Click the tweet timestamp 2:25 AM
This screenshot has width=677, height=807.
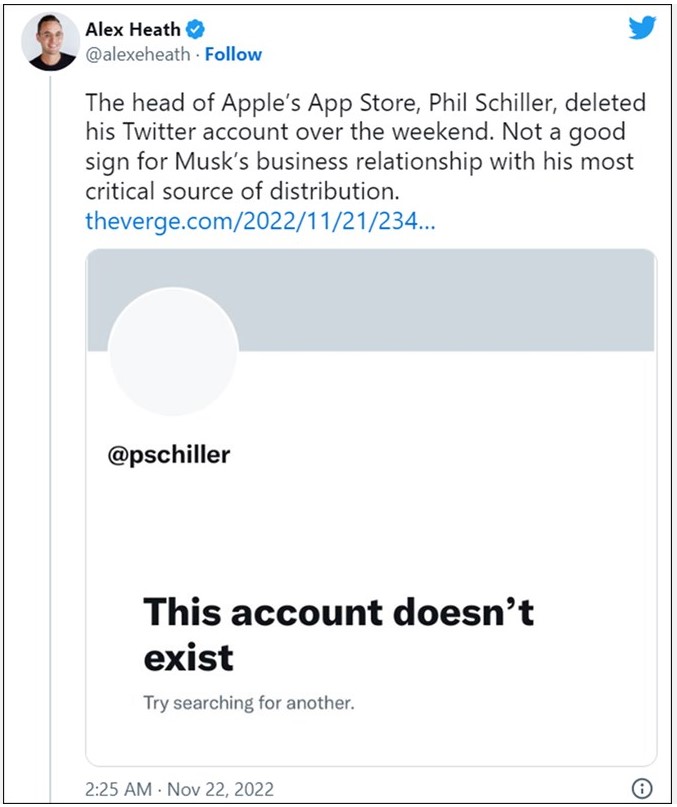[x=119, y=787]
